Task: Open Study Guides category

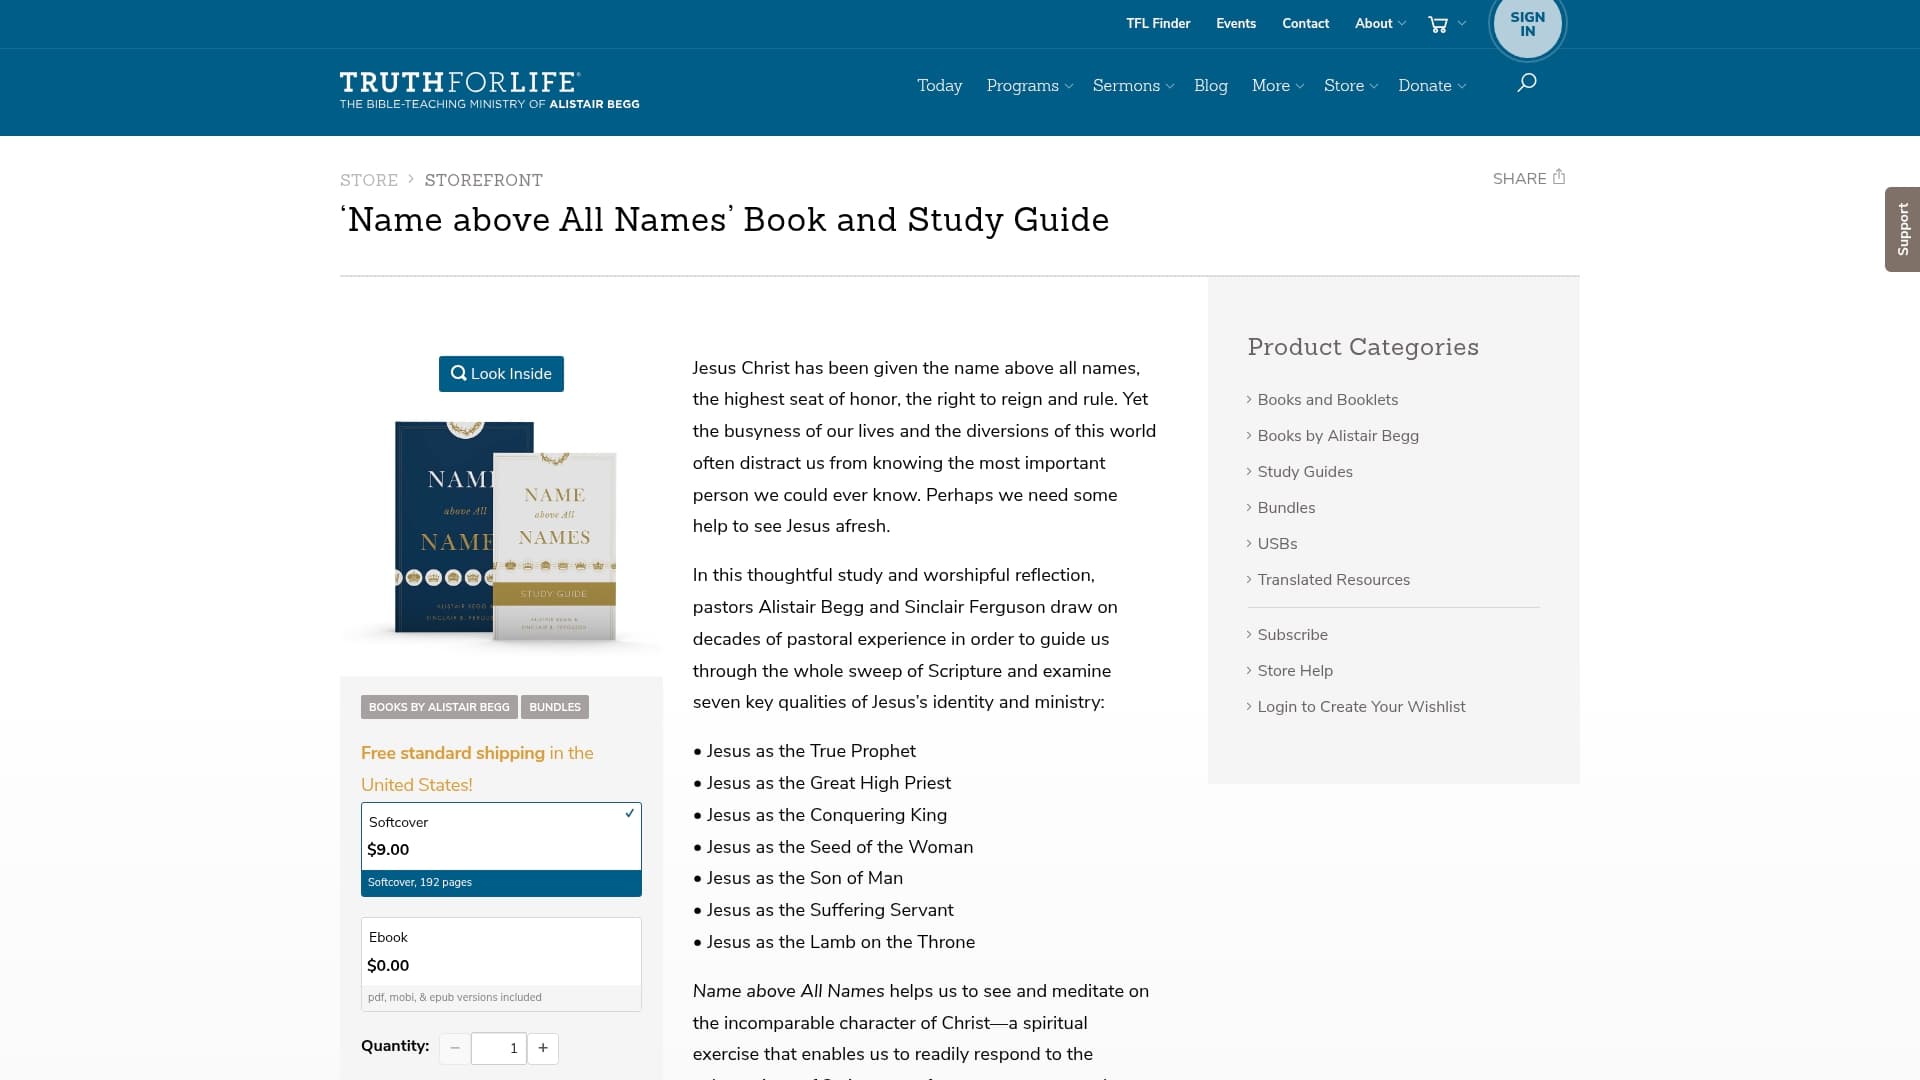Action: pos(1305,472)
